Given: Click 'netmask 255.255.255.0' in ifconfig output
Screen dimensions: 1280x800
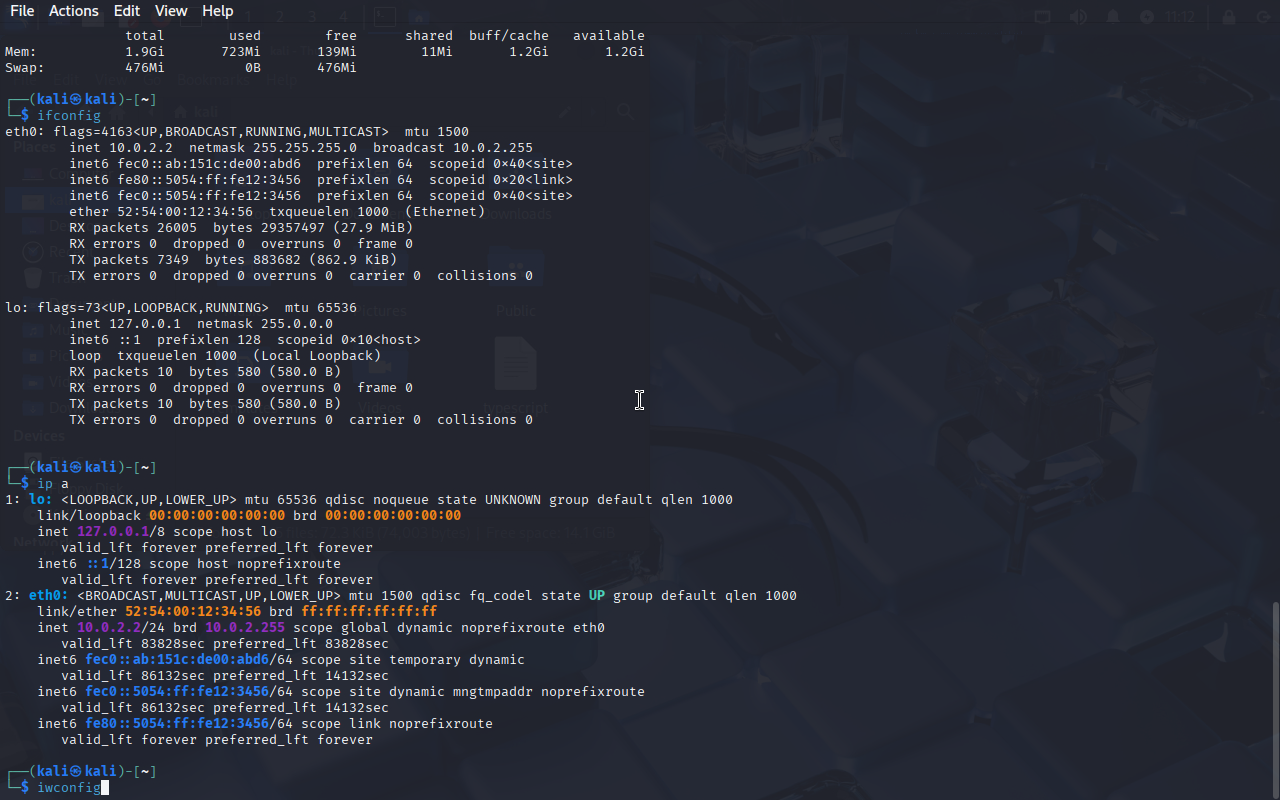Looking at the screenshot, I should [273, 148].
